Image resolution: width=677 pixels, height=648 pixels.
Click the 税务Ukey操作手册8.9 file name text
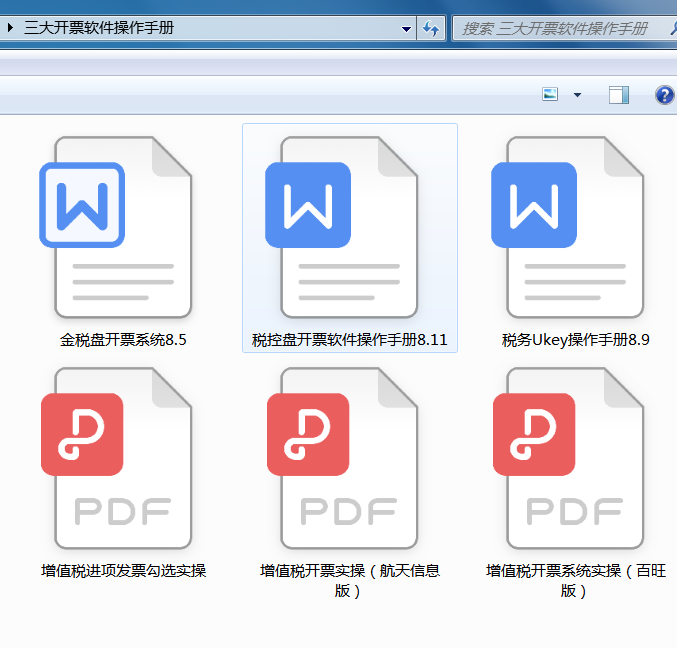click(575, 340)
